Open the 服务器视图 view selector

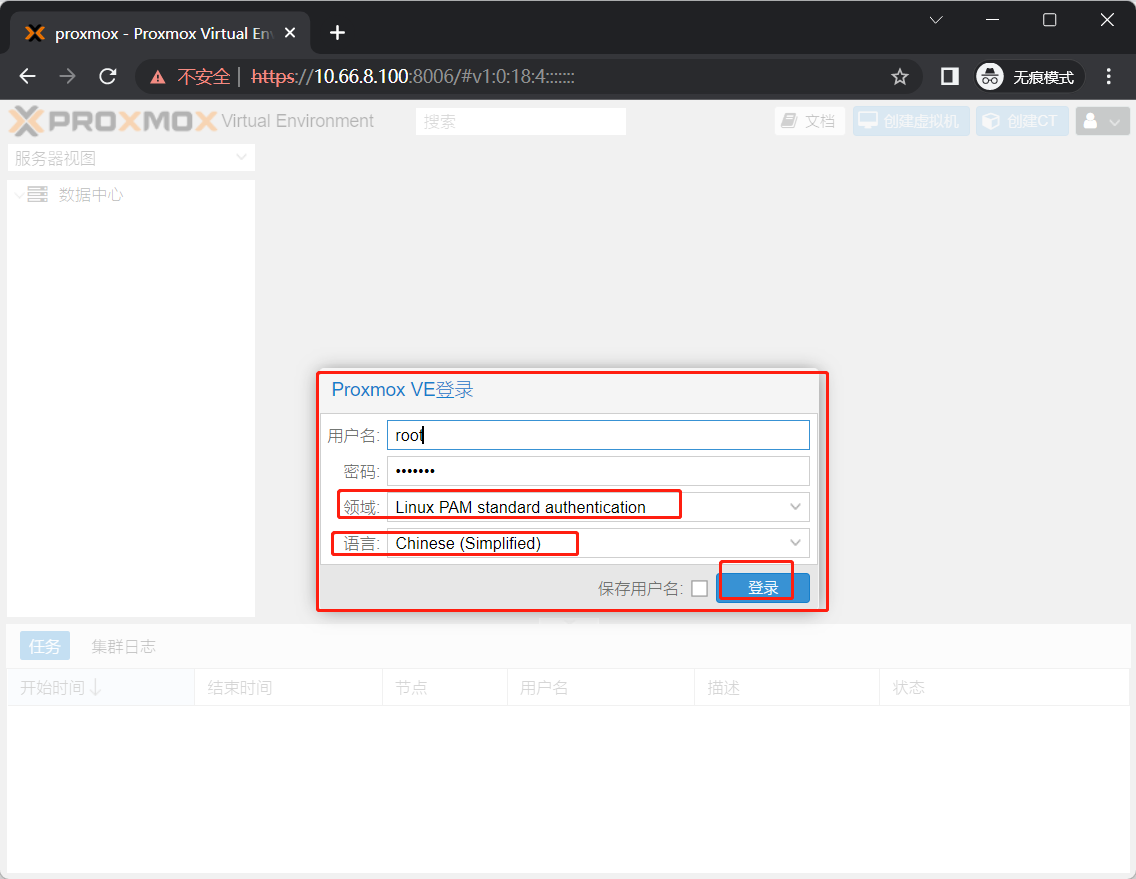pyautogui.click(x=131, y=158)
